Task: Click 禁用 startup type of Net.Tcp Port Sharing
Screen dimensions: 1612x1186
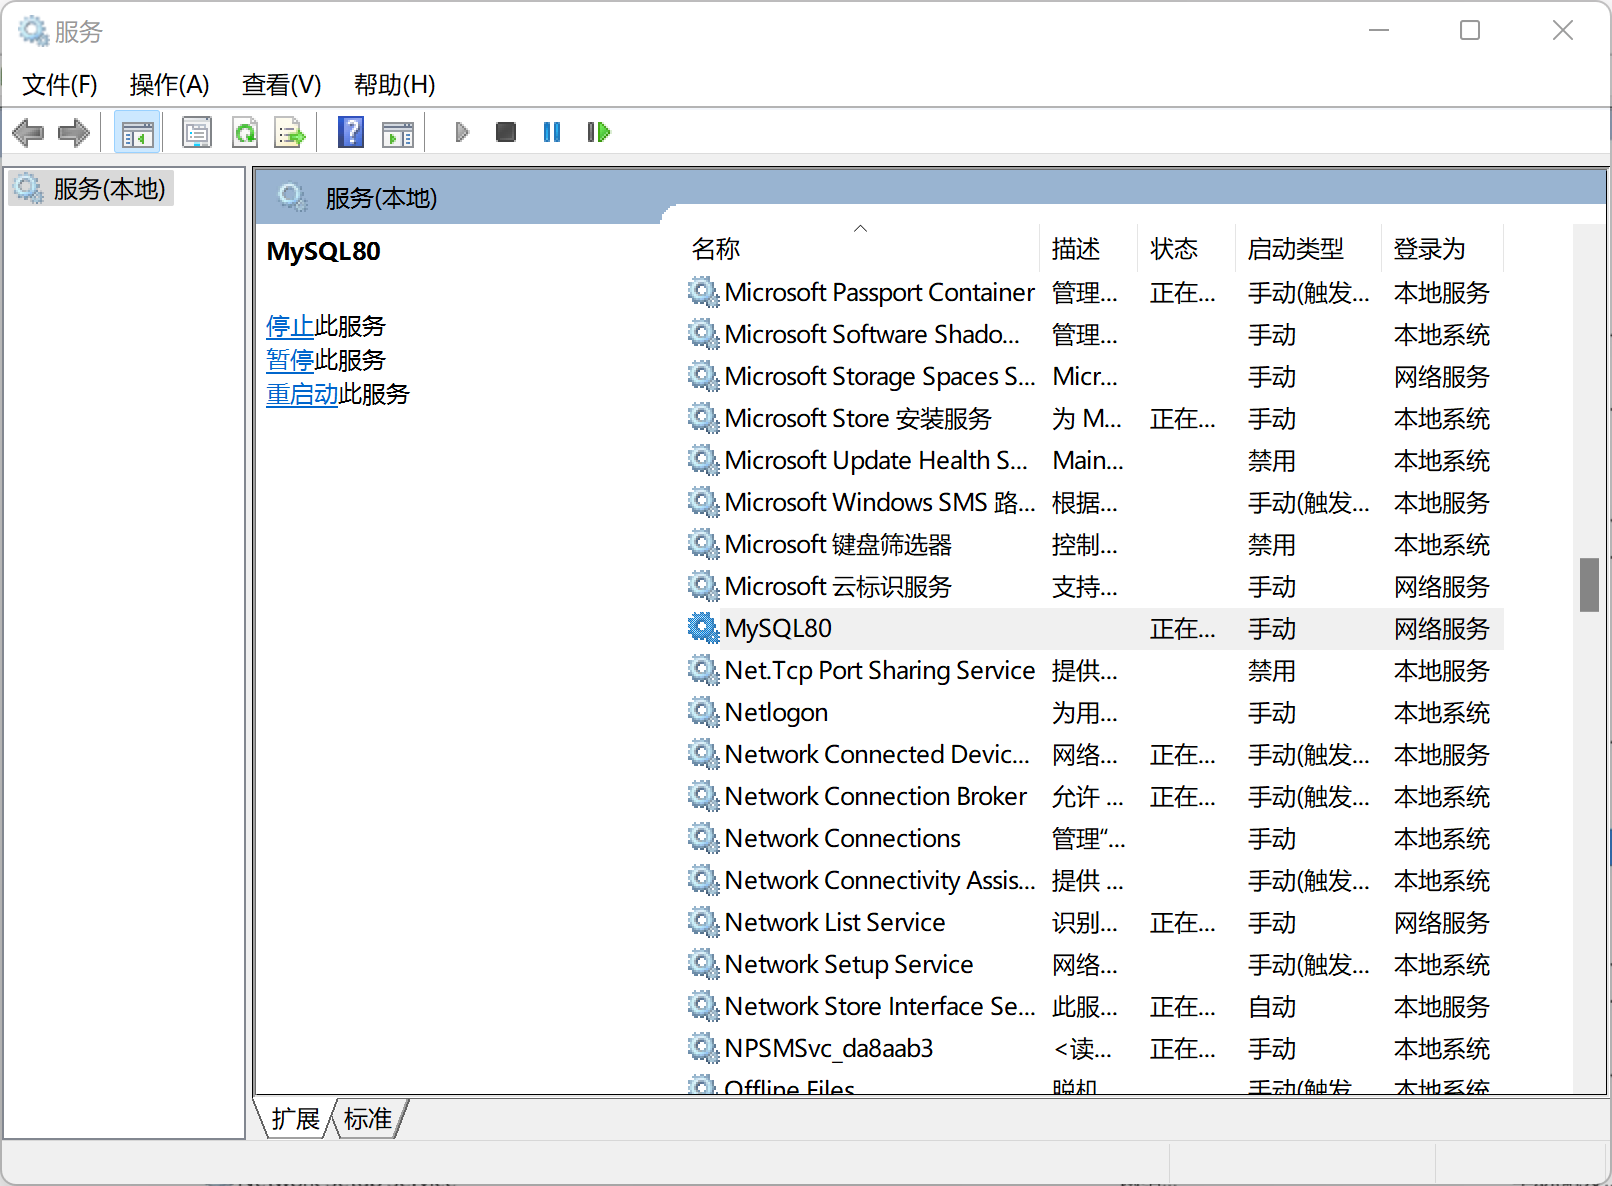Action: (1272, 670)
